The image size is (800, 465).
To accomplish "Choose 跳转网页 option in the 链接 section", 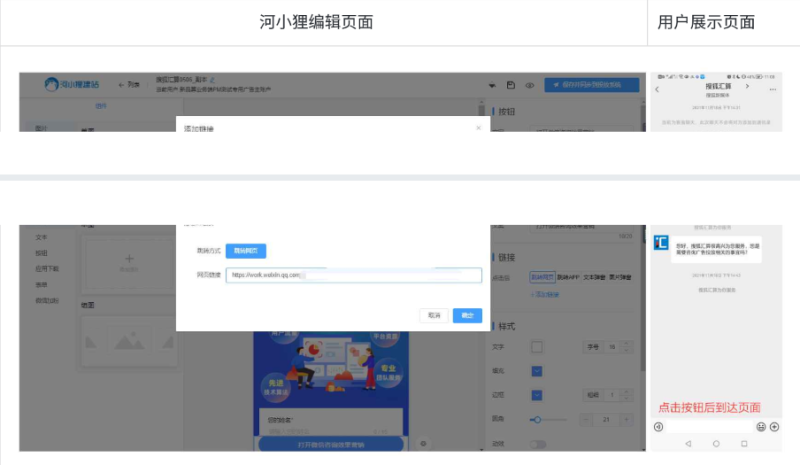I will (x=542, y=277).
